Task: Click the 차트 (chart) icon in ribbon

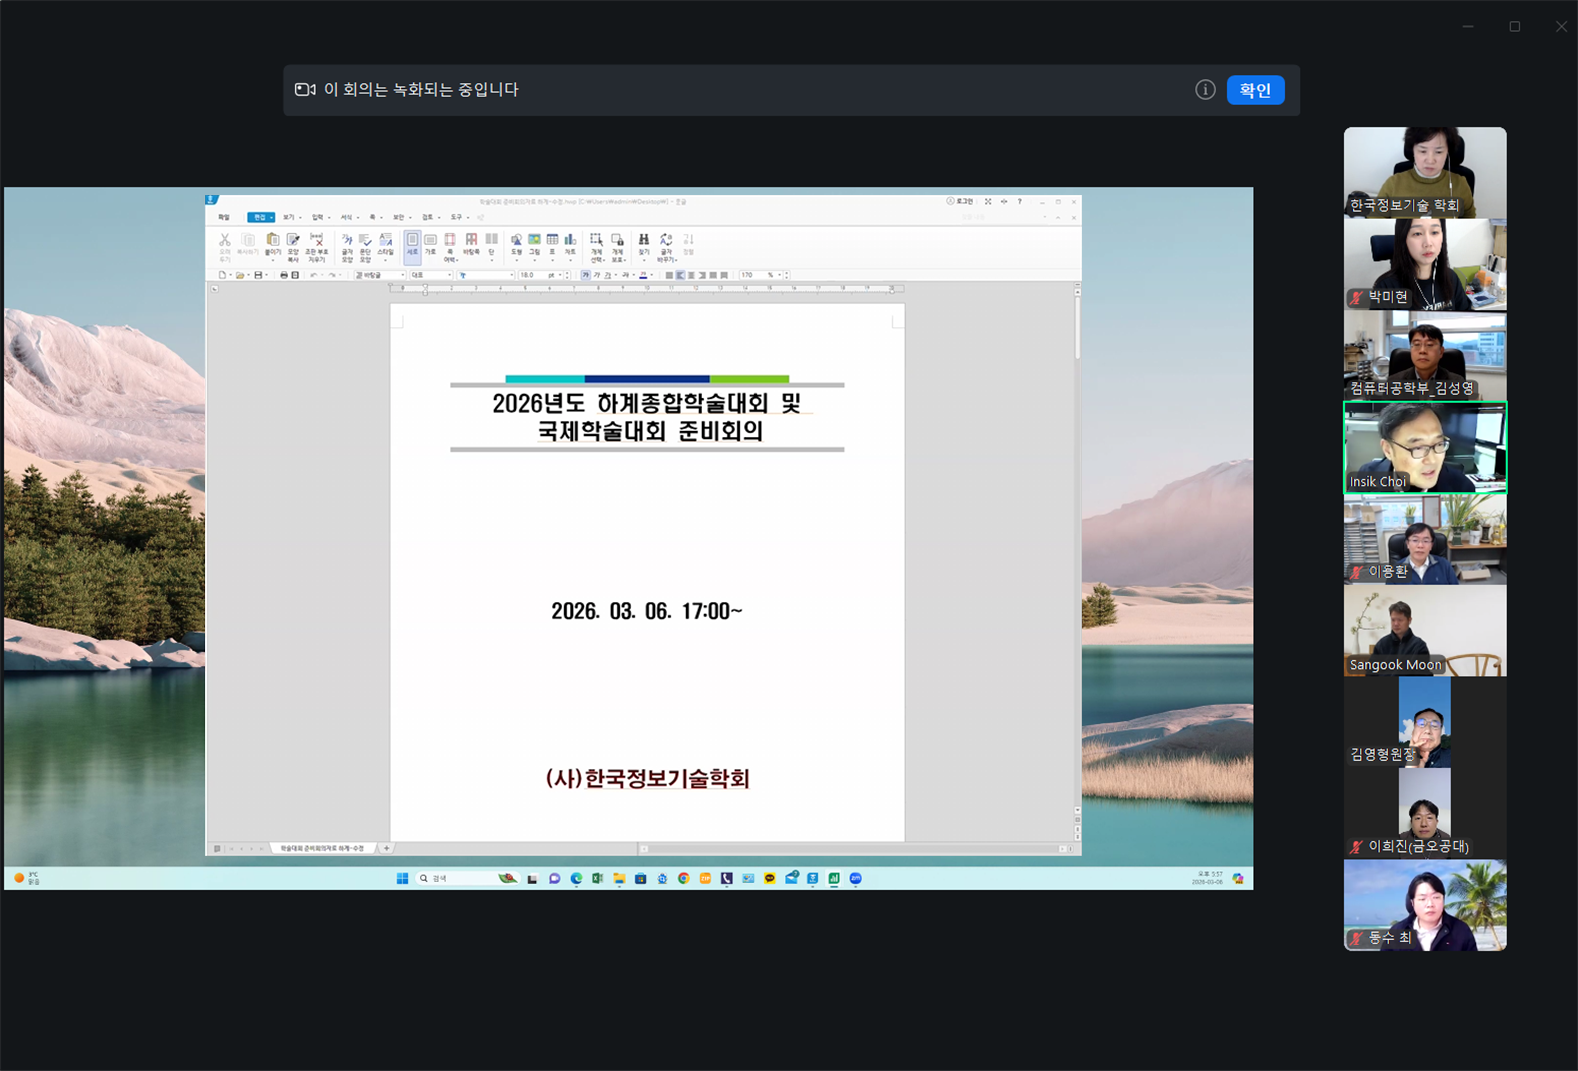Action: click(x=570, y=241)
